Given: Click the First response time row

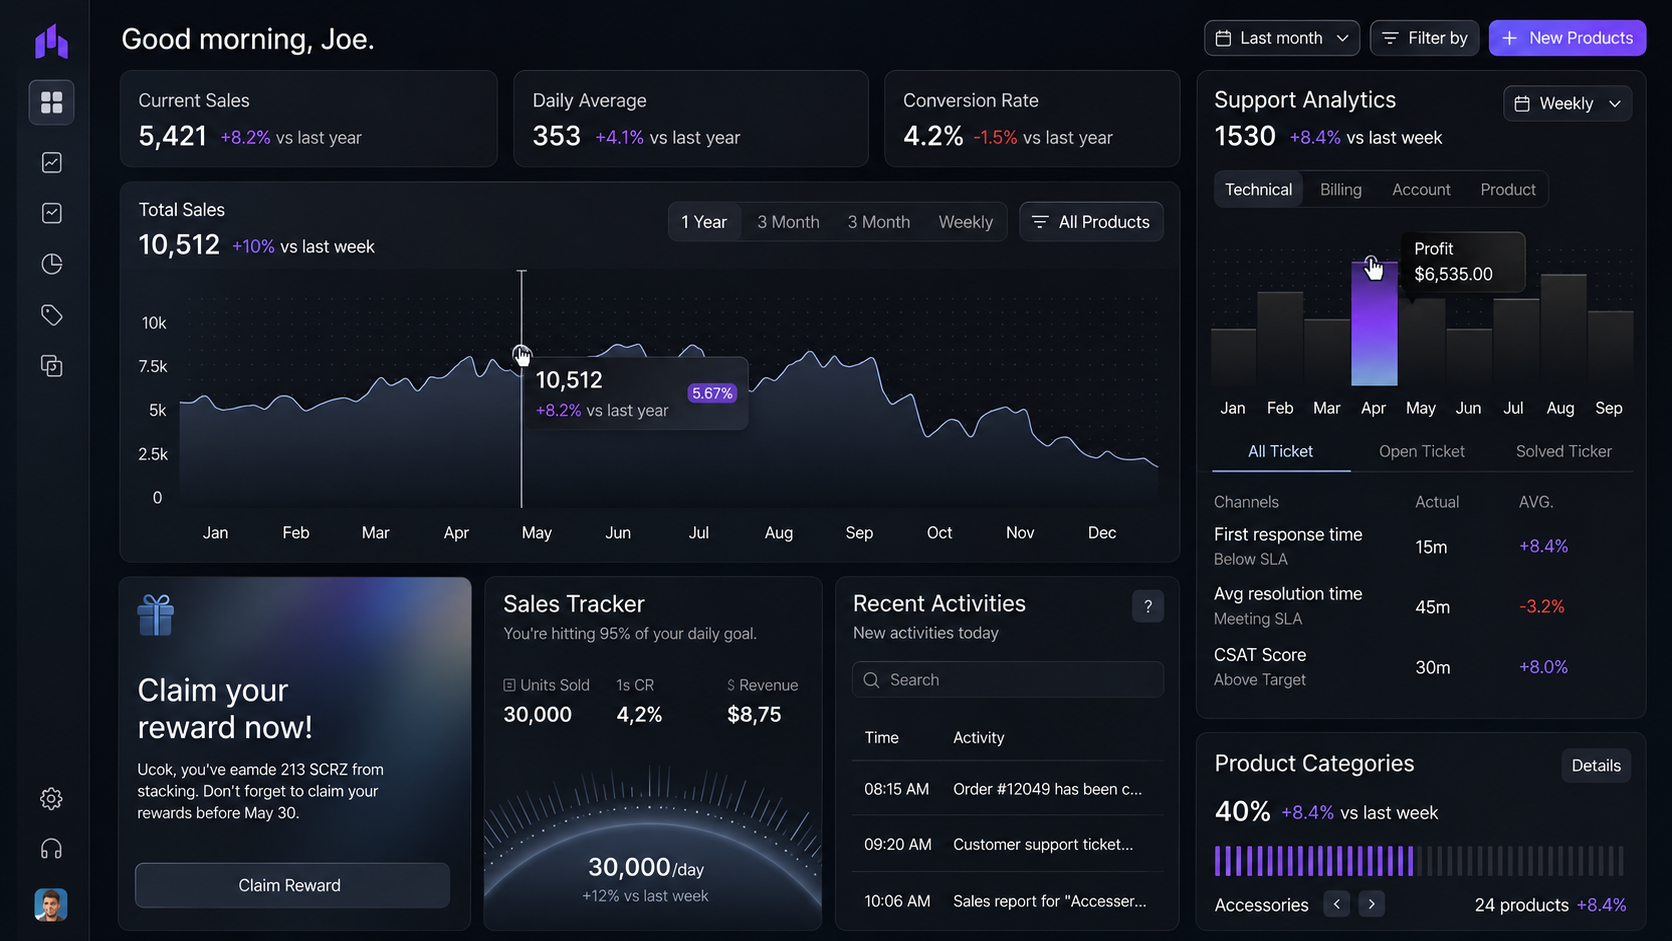Looking at the screenshot, I should tap(1421, 546).
